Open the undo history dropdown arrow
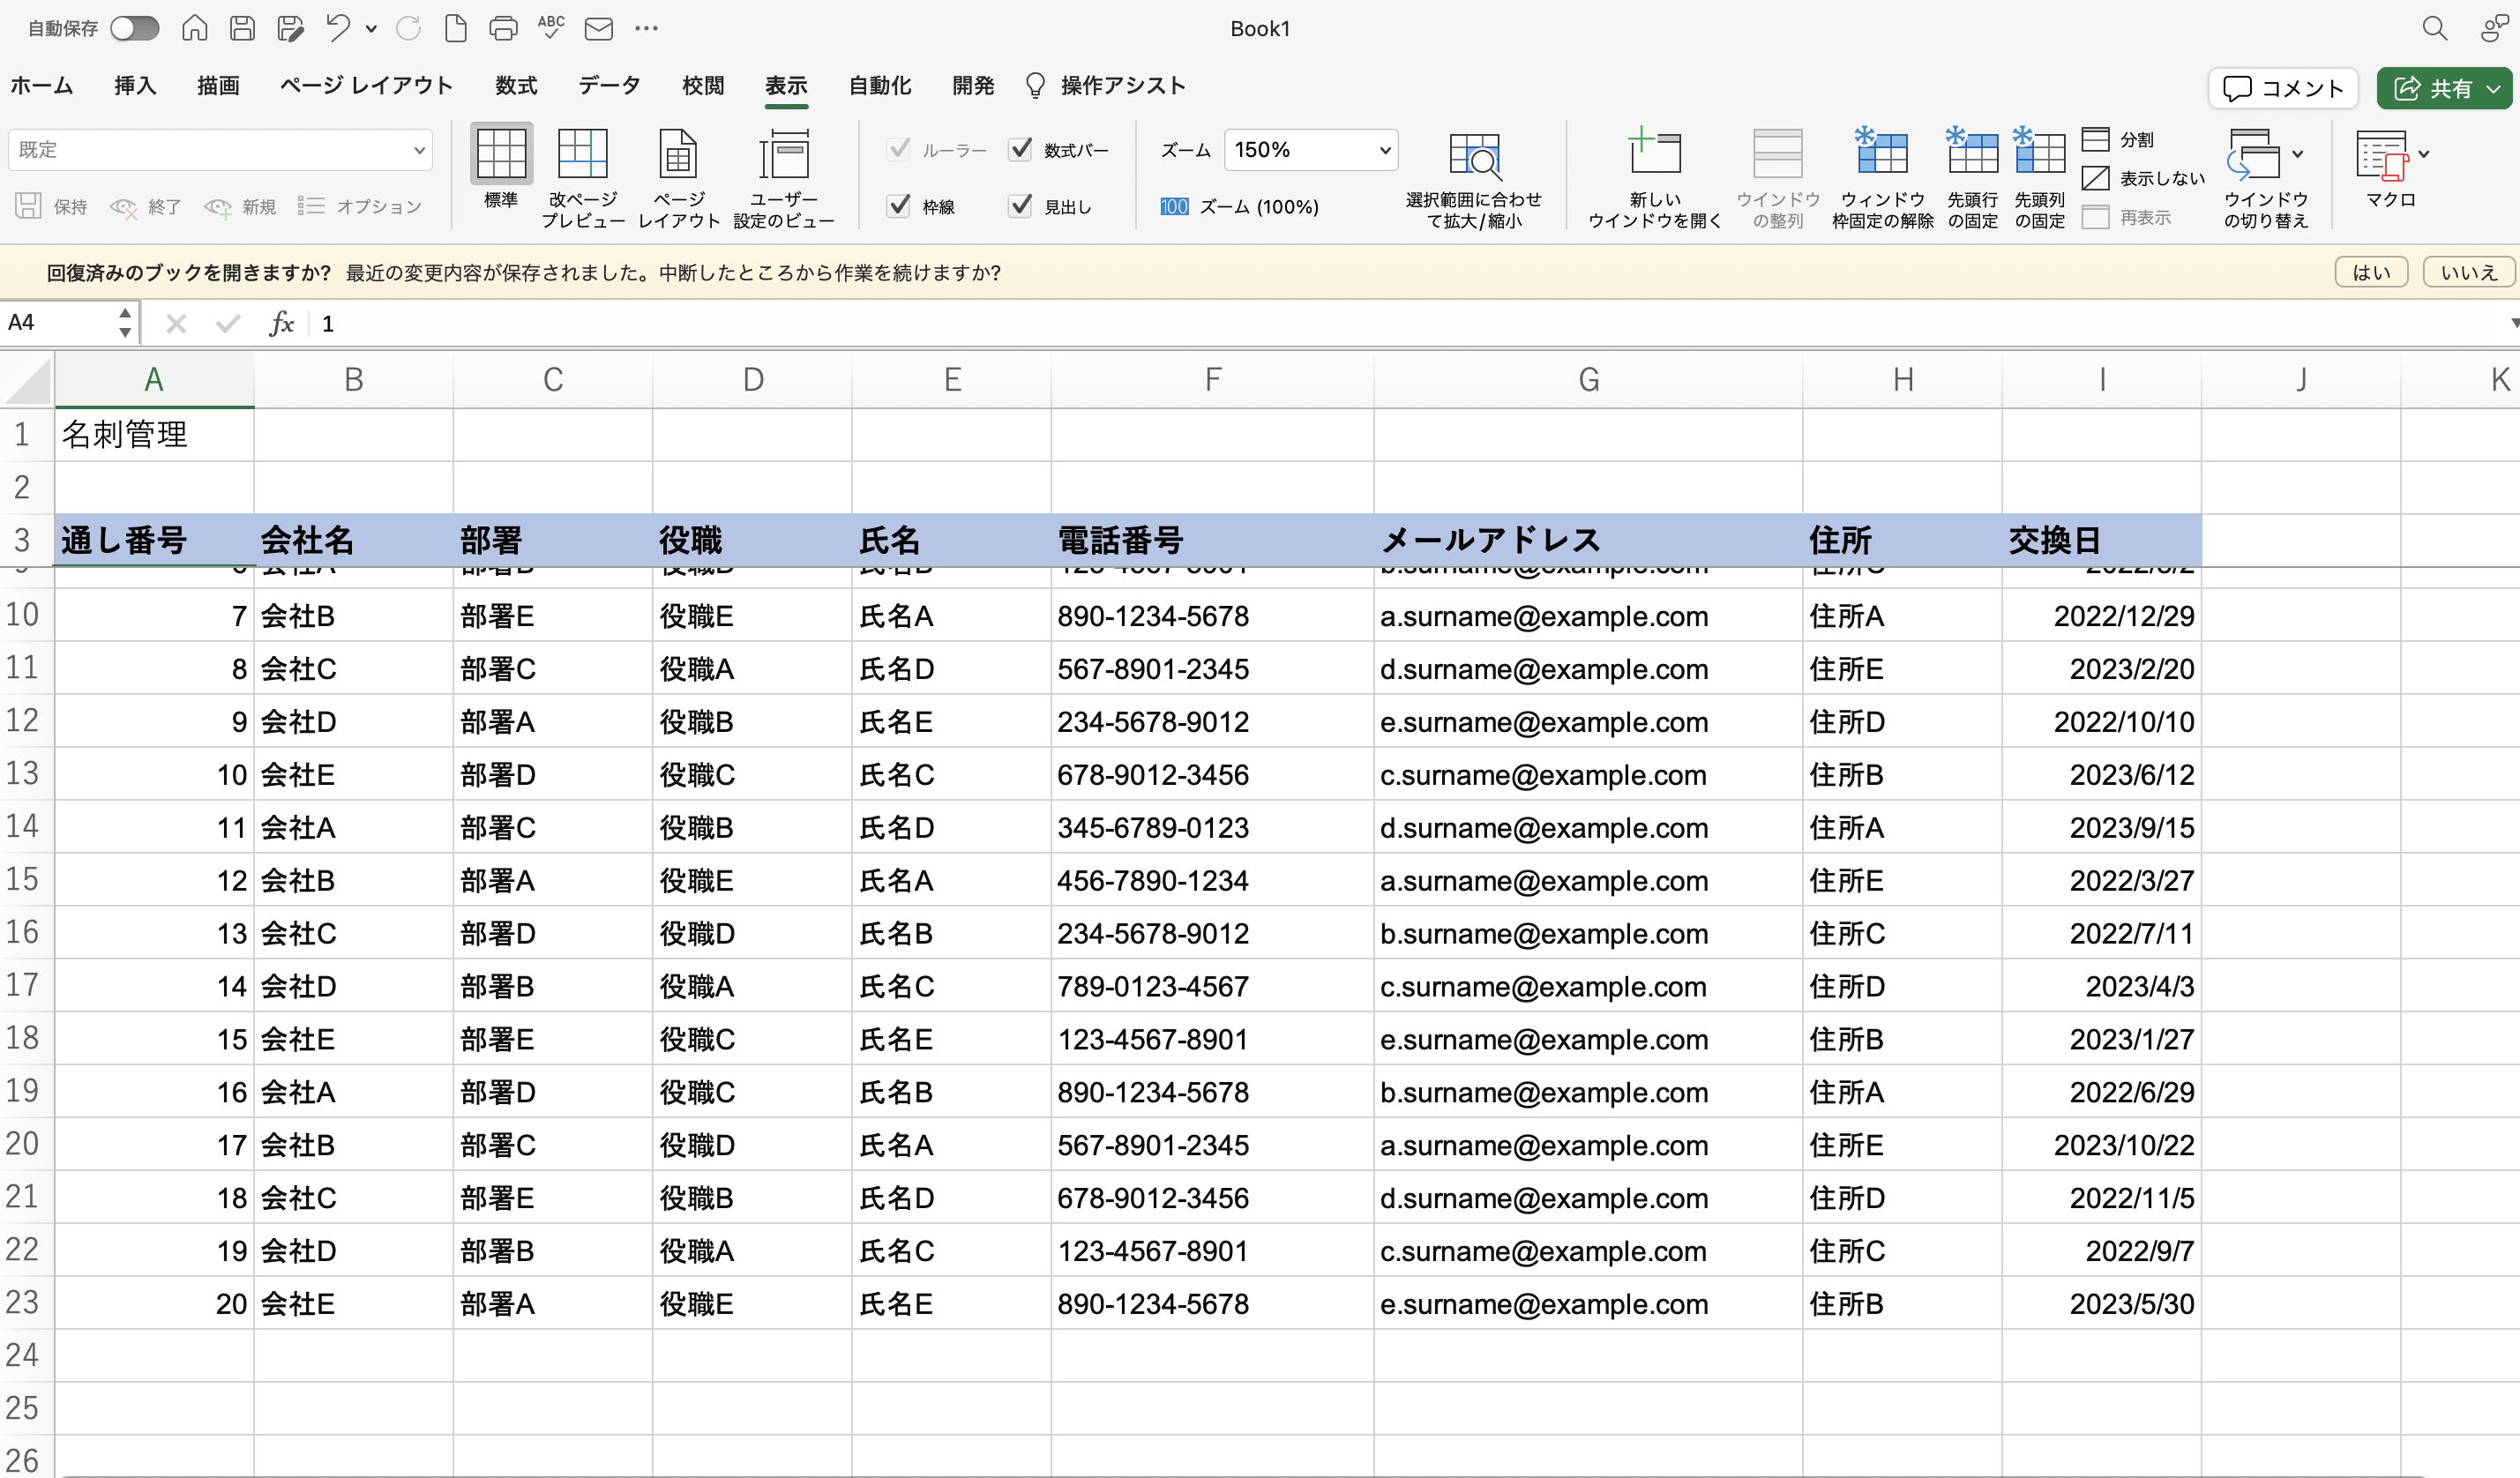Screen dimensions: 2520x1478 pyautogui.click(x=372, y=29)
